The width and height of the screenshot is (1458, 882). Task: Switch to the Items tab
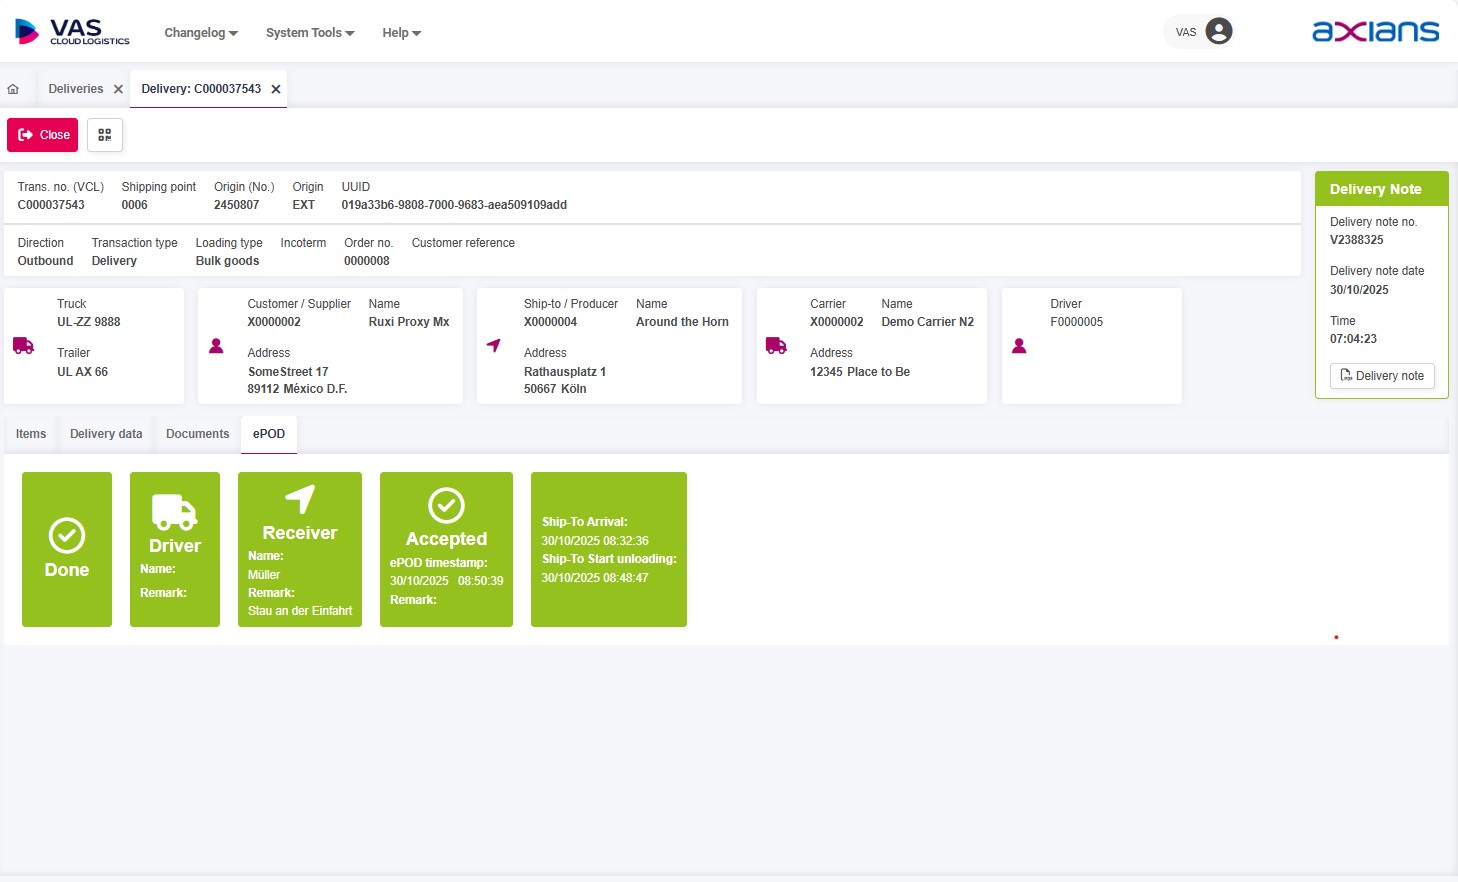click(x=31, y=434)
